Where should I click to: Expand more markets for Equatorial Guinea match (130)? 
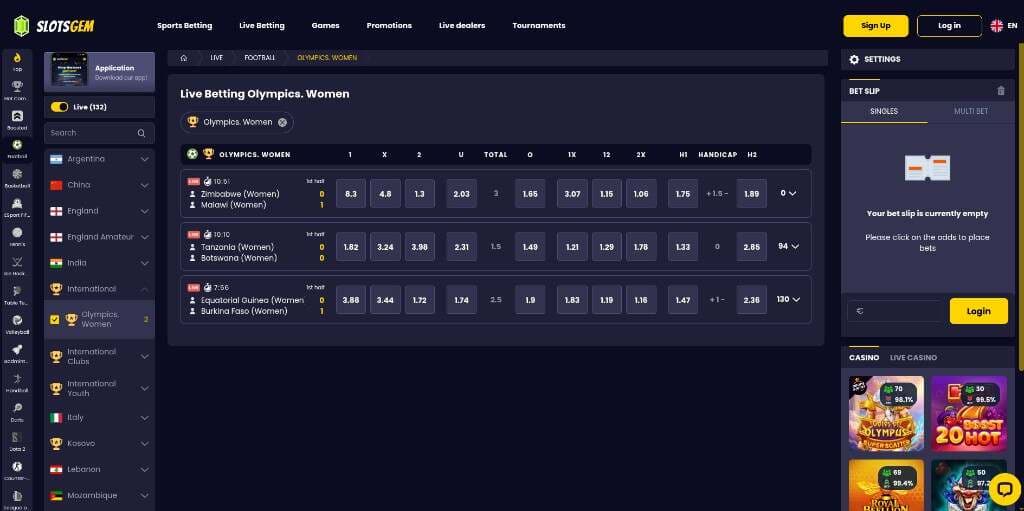tap(787, 299)
